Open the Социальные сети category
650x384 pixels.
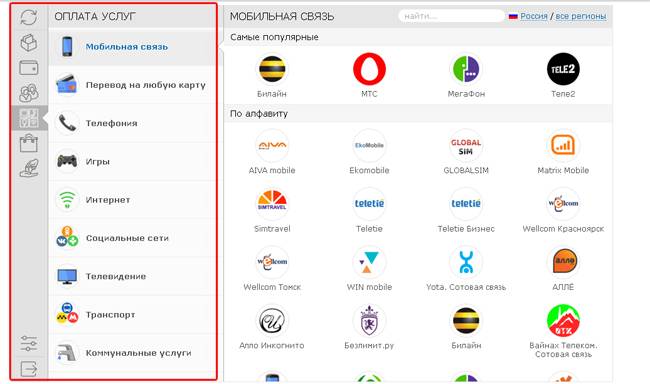tap(132, 238)
